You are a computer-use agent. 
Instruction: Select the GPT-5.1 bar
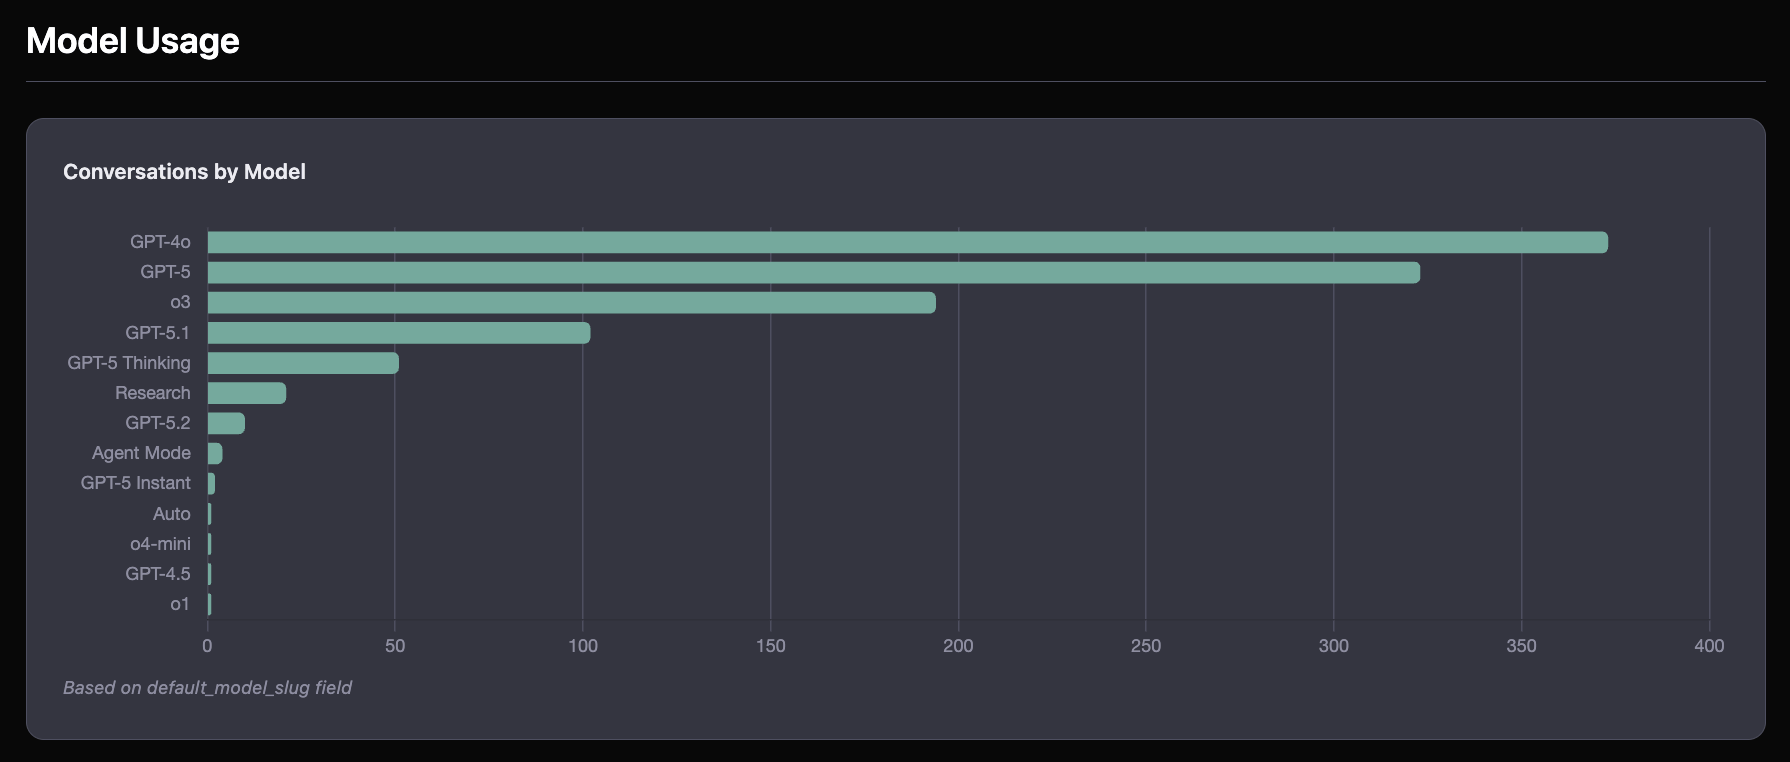[398, 333]
